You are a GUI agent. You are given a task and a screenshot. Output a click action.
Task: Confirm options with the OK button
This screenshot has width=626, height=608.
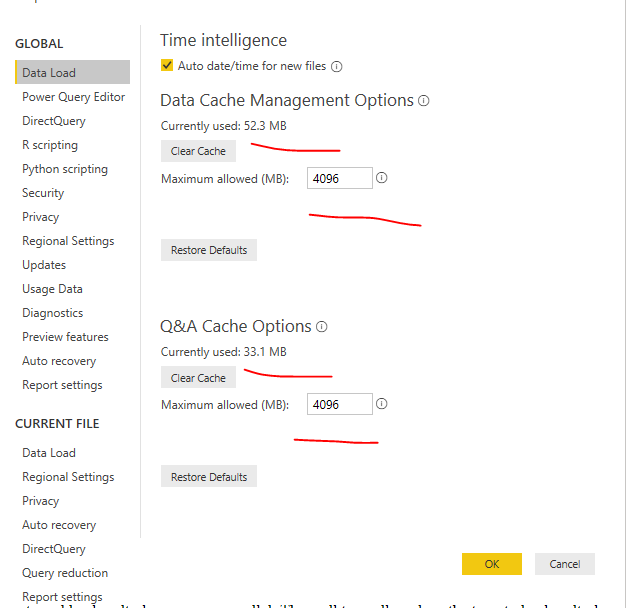[492, 564]
